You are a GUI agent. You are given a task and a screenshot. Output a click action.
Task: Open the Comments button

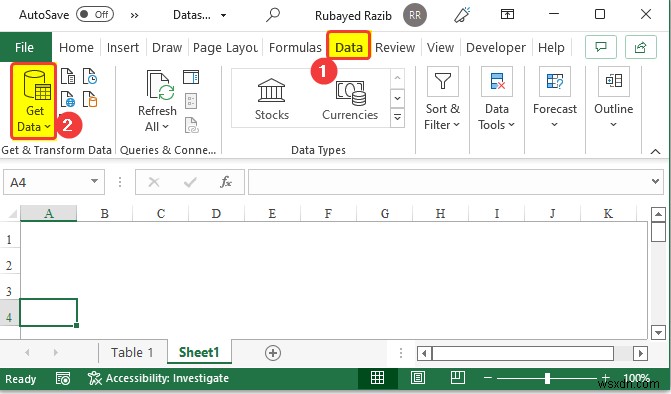click(601, 47)
